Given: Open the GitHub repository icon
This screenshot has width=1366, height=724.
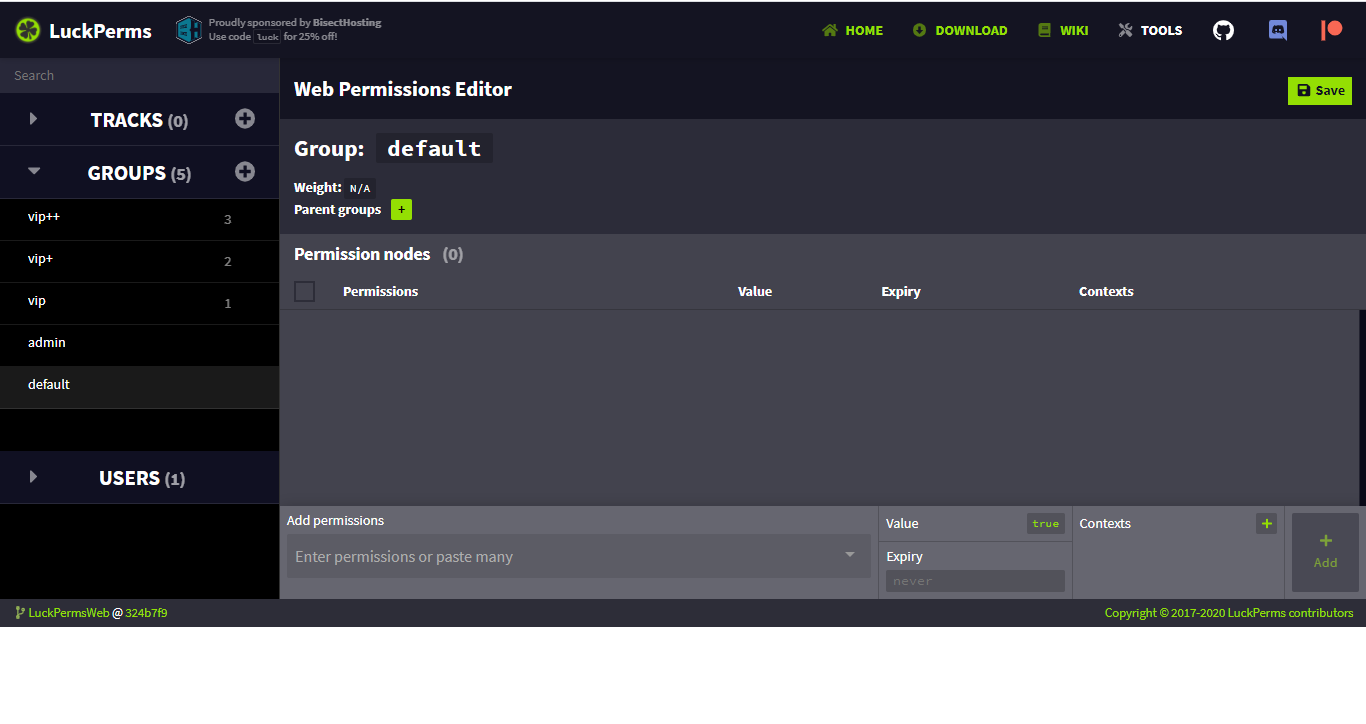Looking at the screenshot, I should (1224, 30).
